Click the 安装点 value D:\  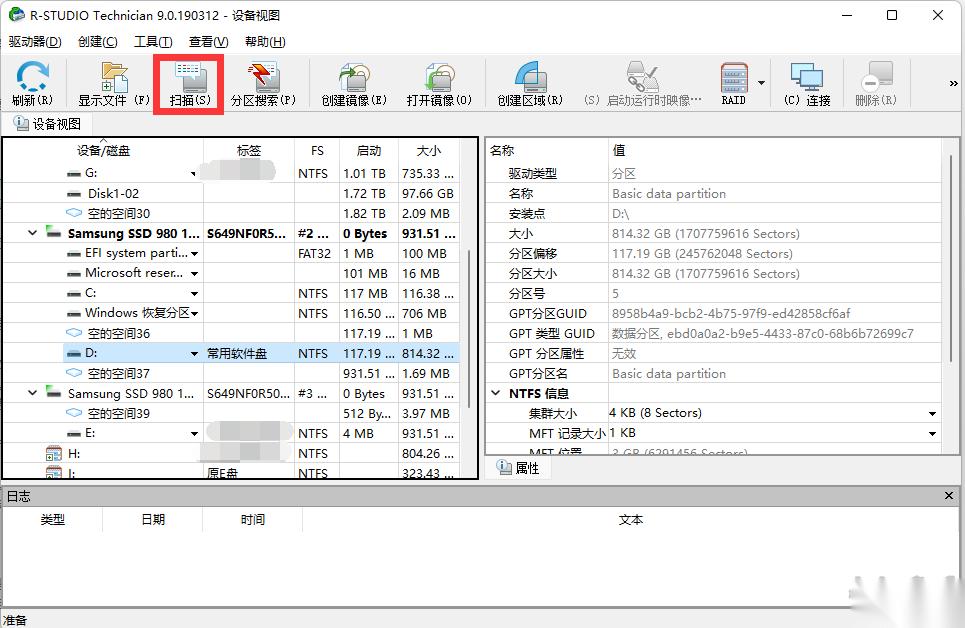pos(620,214)
